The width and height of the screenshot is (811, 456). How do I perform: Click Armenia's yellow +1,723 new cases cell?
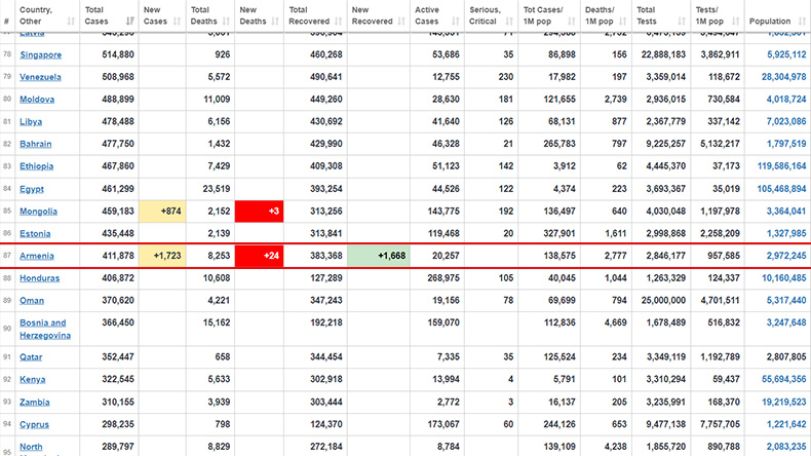click(x=162, y=256)
